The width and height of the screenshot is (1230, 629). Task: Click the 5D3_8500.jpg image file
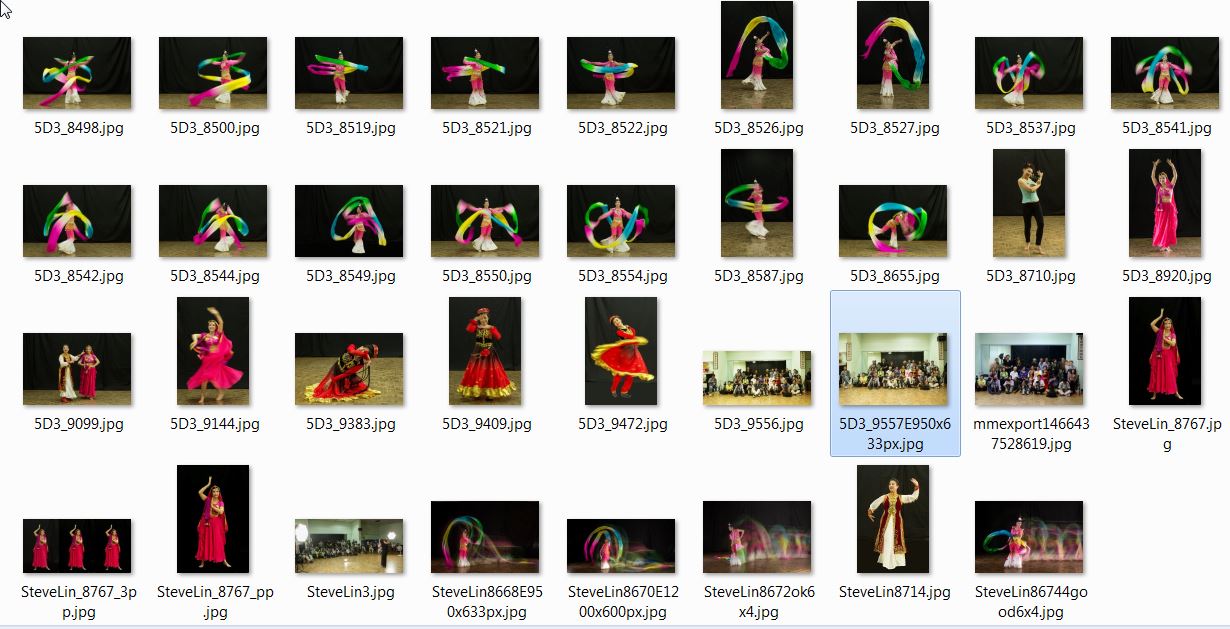point(213,74)
